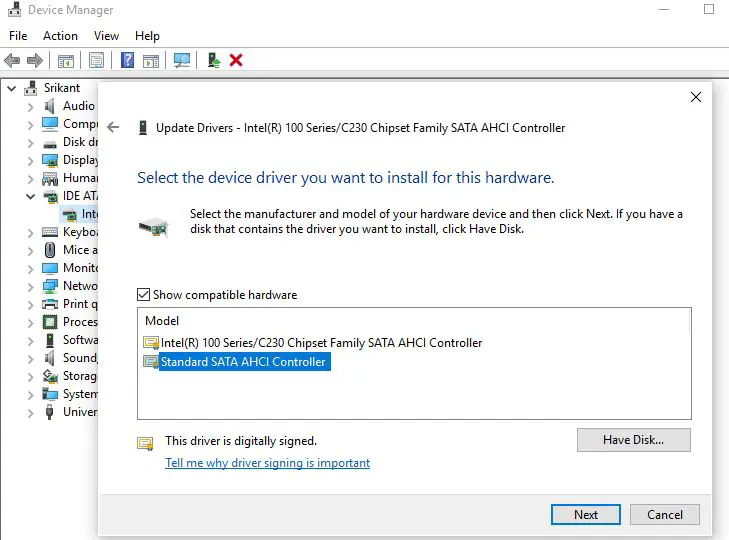The image size is (729, 540).
Task: Collapse the Srikant root computer node
Action: tap(12, 88)
